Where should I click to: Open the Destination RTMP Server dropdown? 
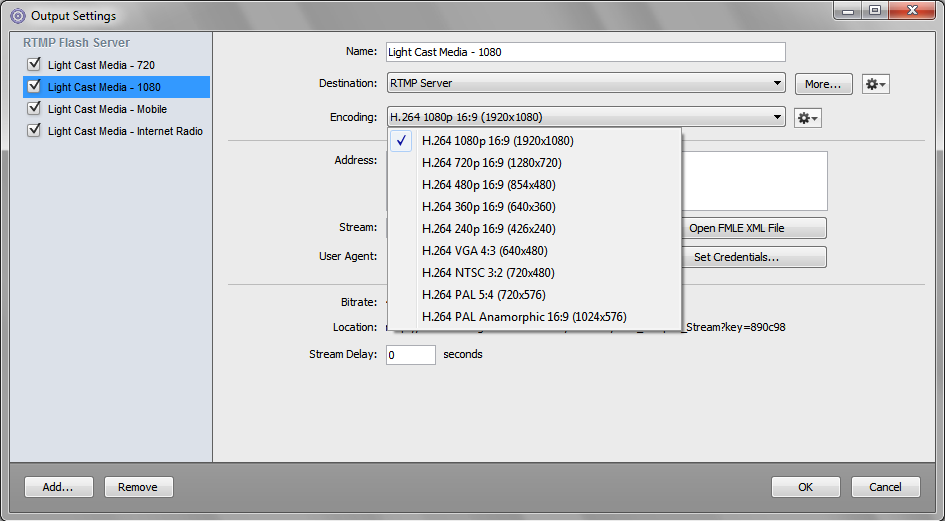click(x=585, y=84)
